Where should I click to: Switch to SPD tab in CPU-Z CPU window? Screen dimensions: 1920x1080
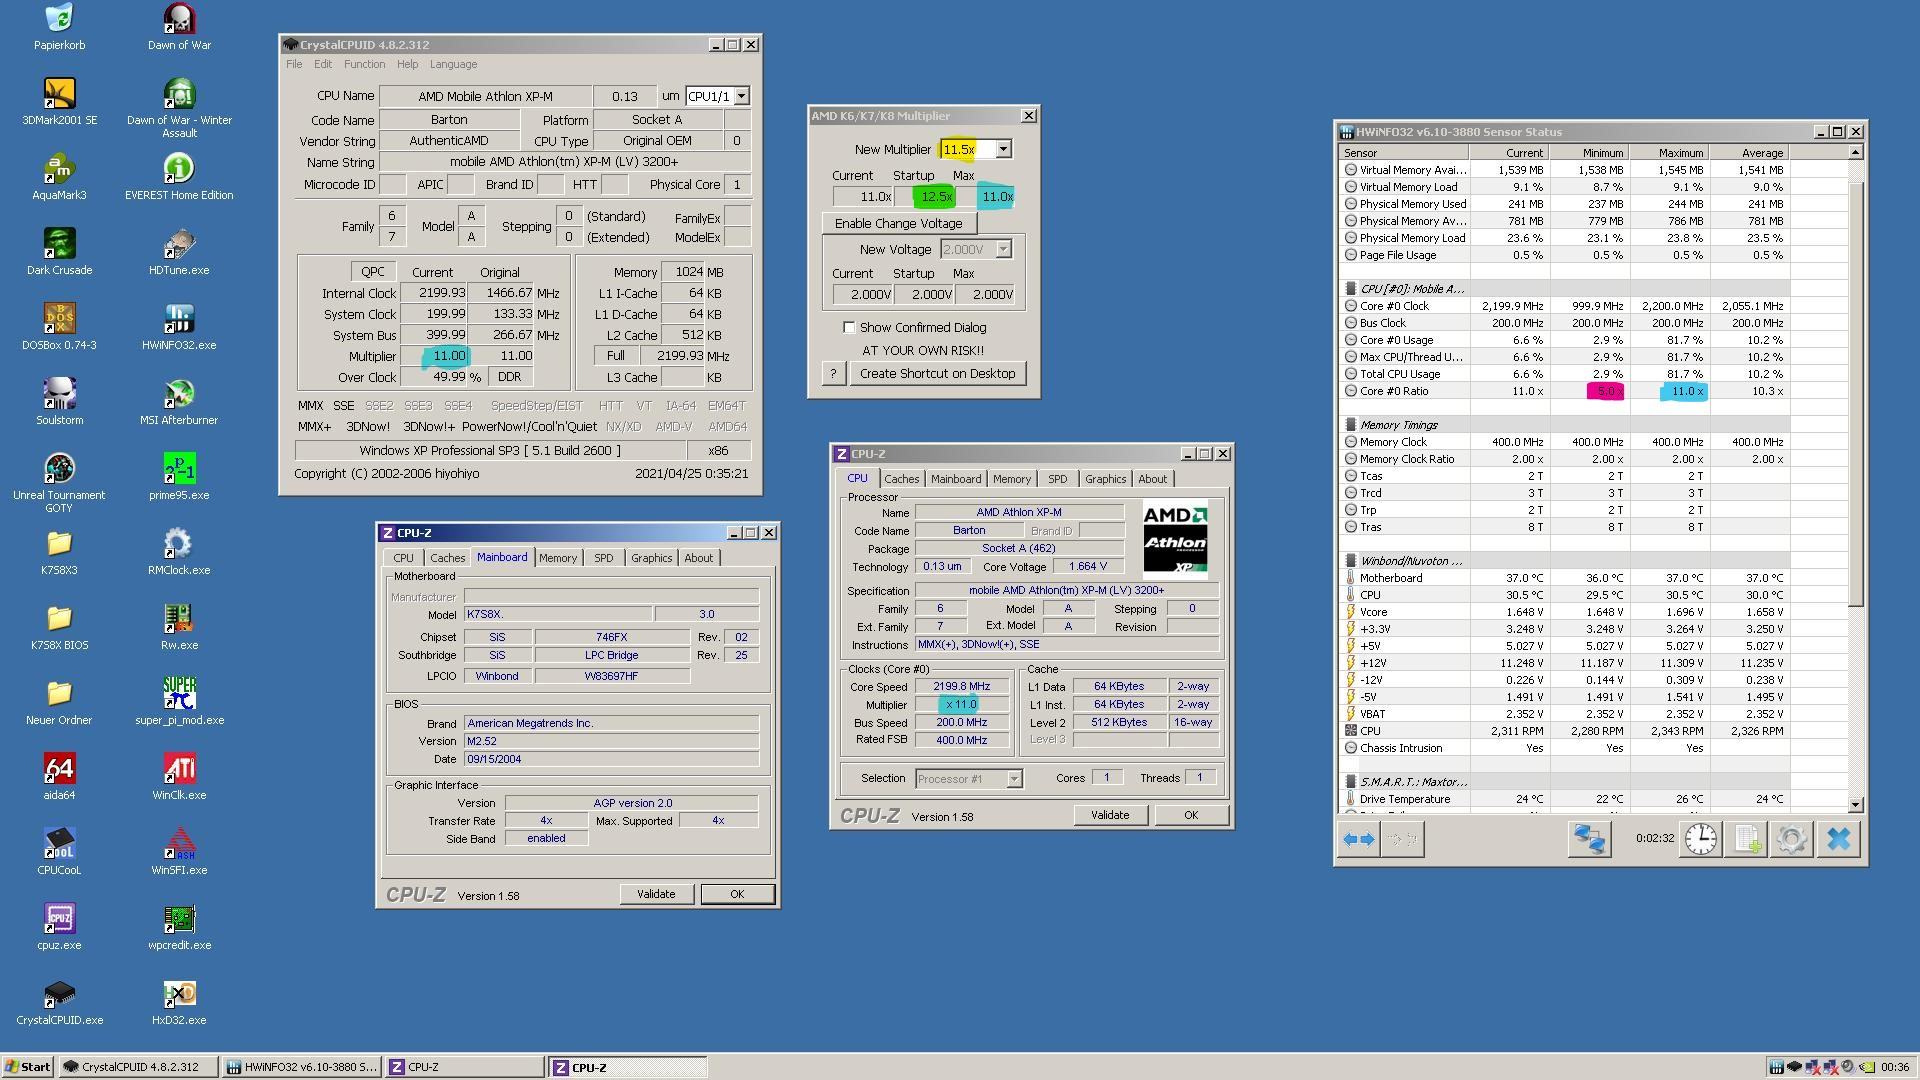(1057, 479)
